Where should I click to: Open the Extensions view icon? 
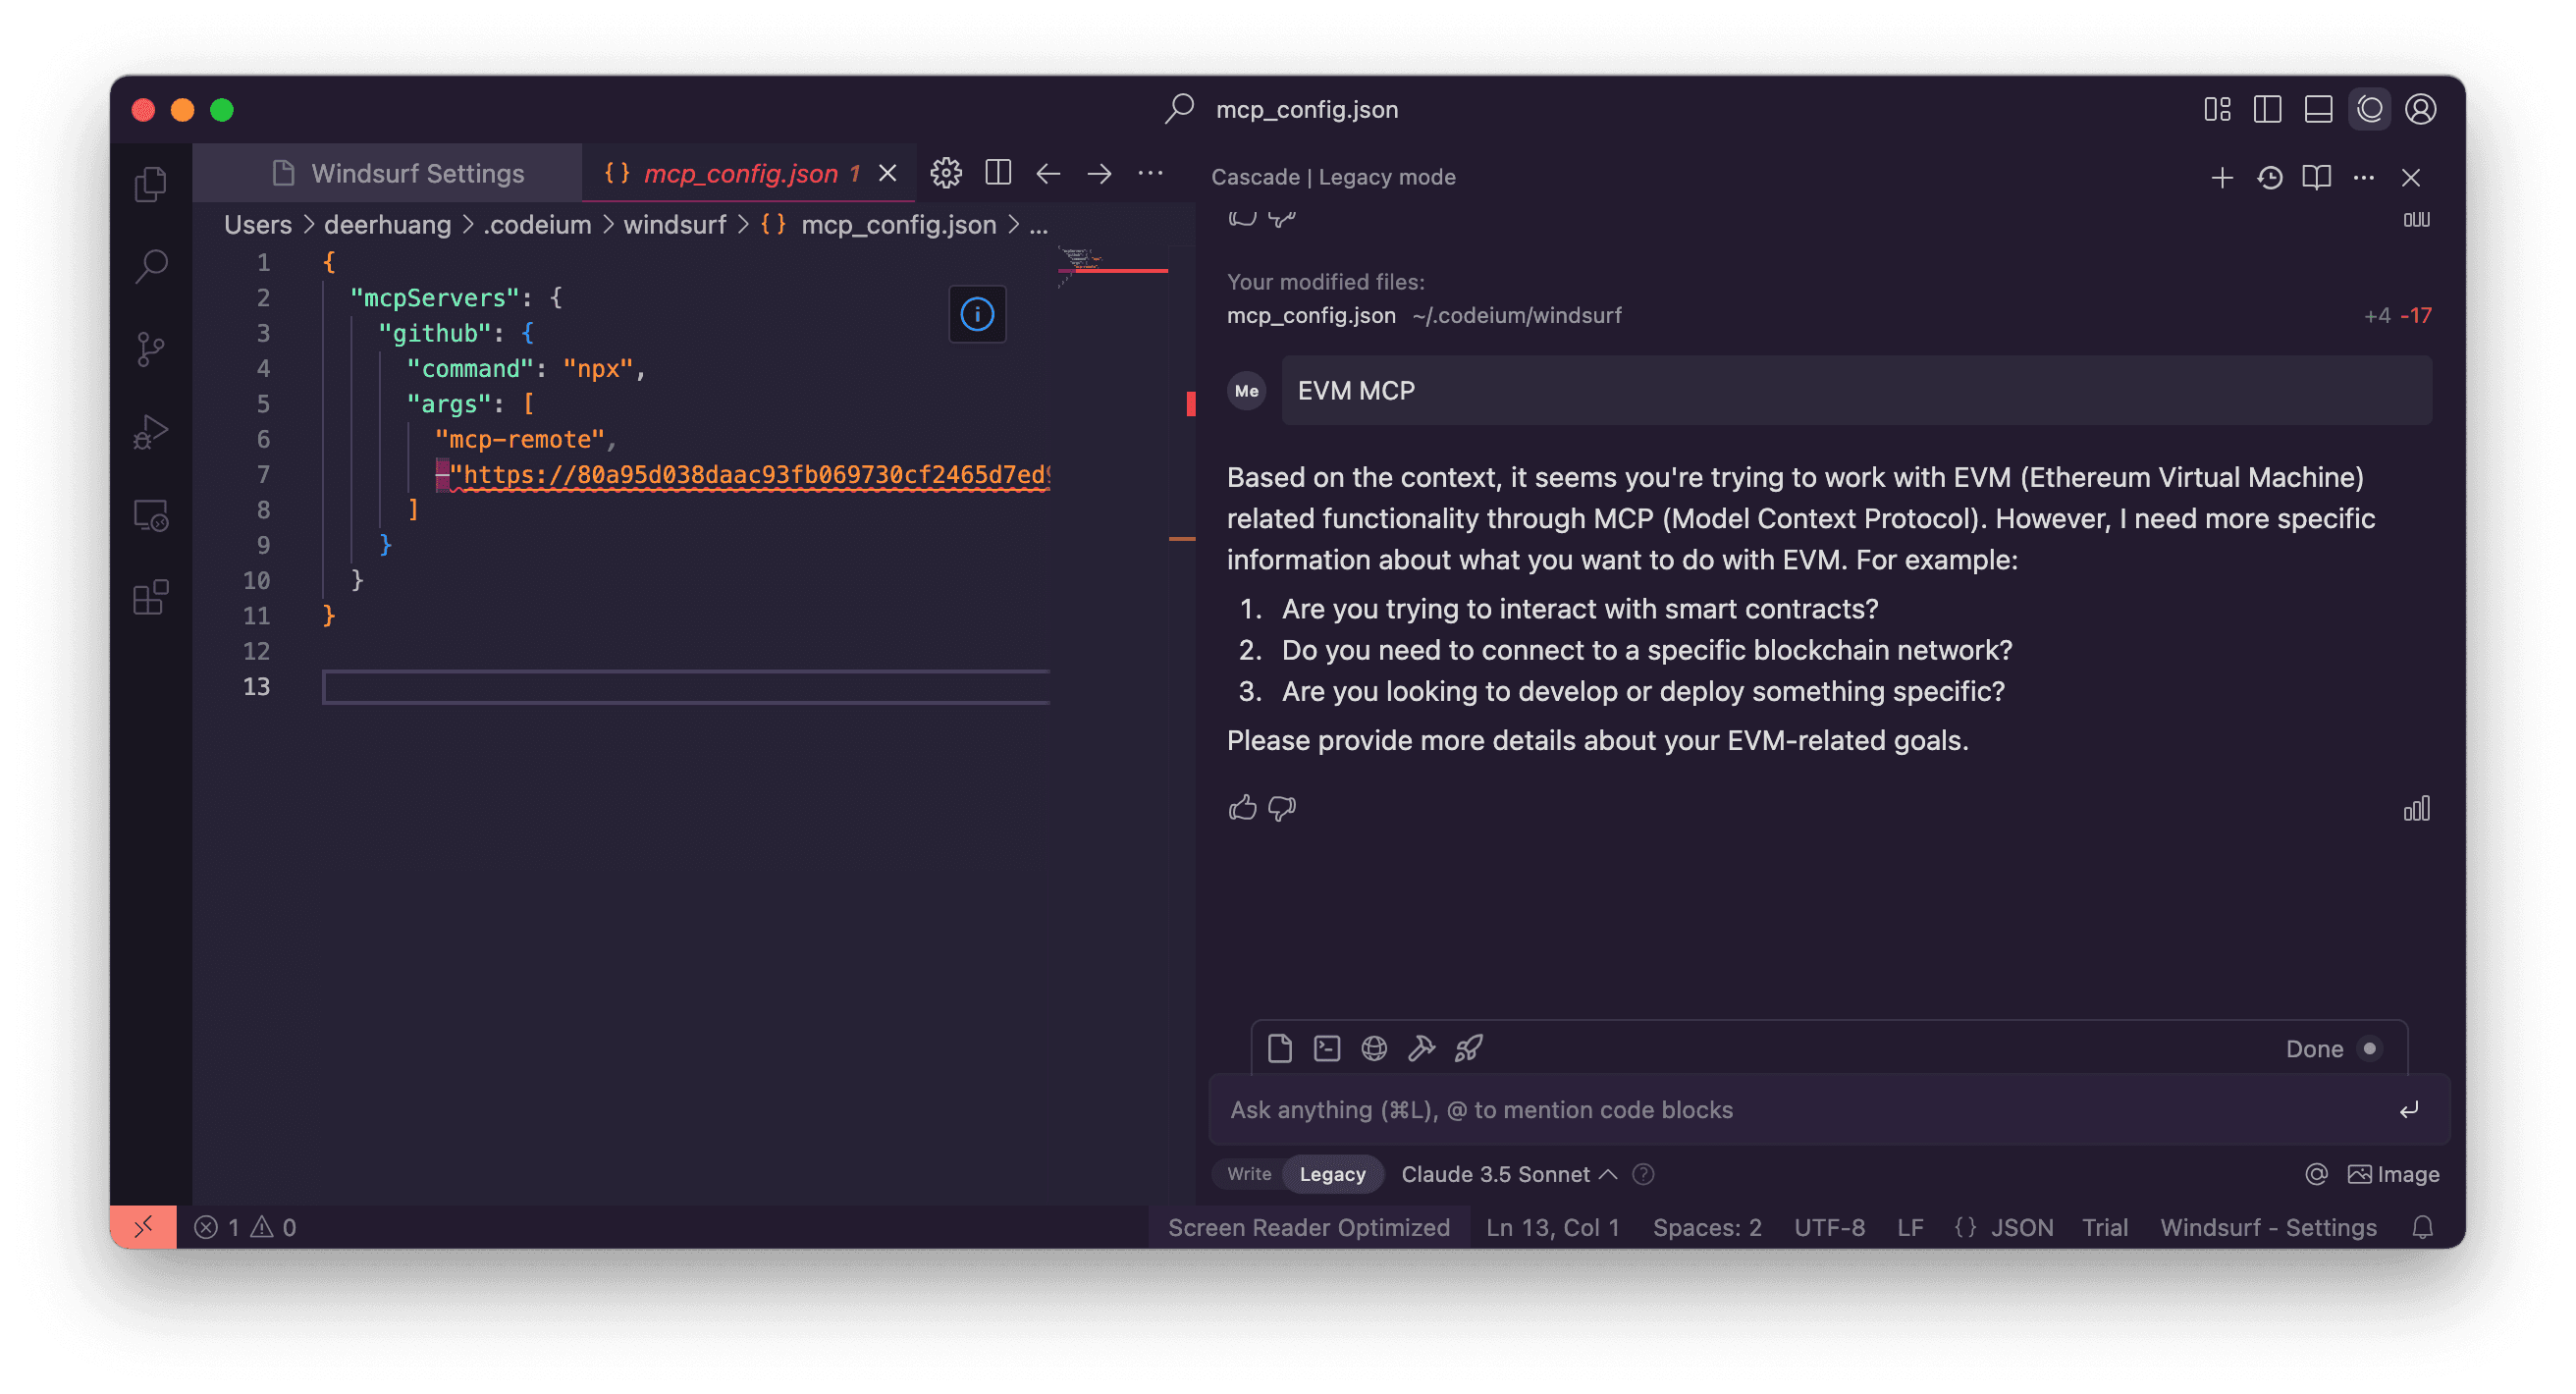pyautogui.click(x=151, y=598)
